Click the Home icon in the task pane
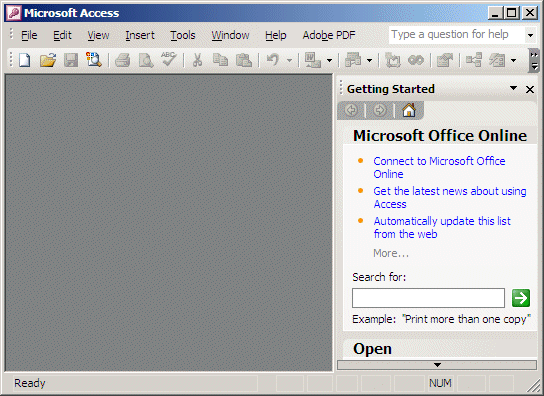The width and height of the screenshot is (544, 396). 409,110
